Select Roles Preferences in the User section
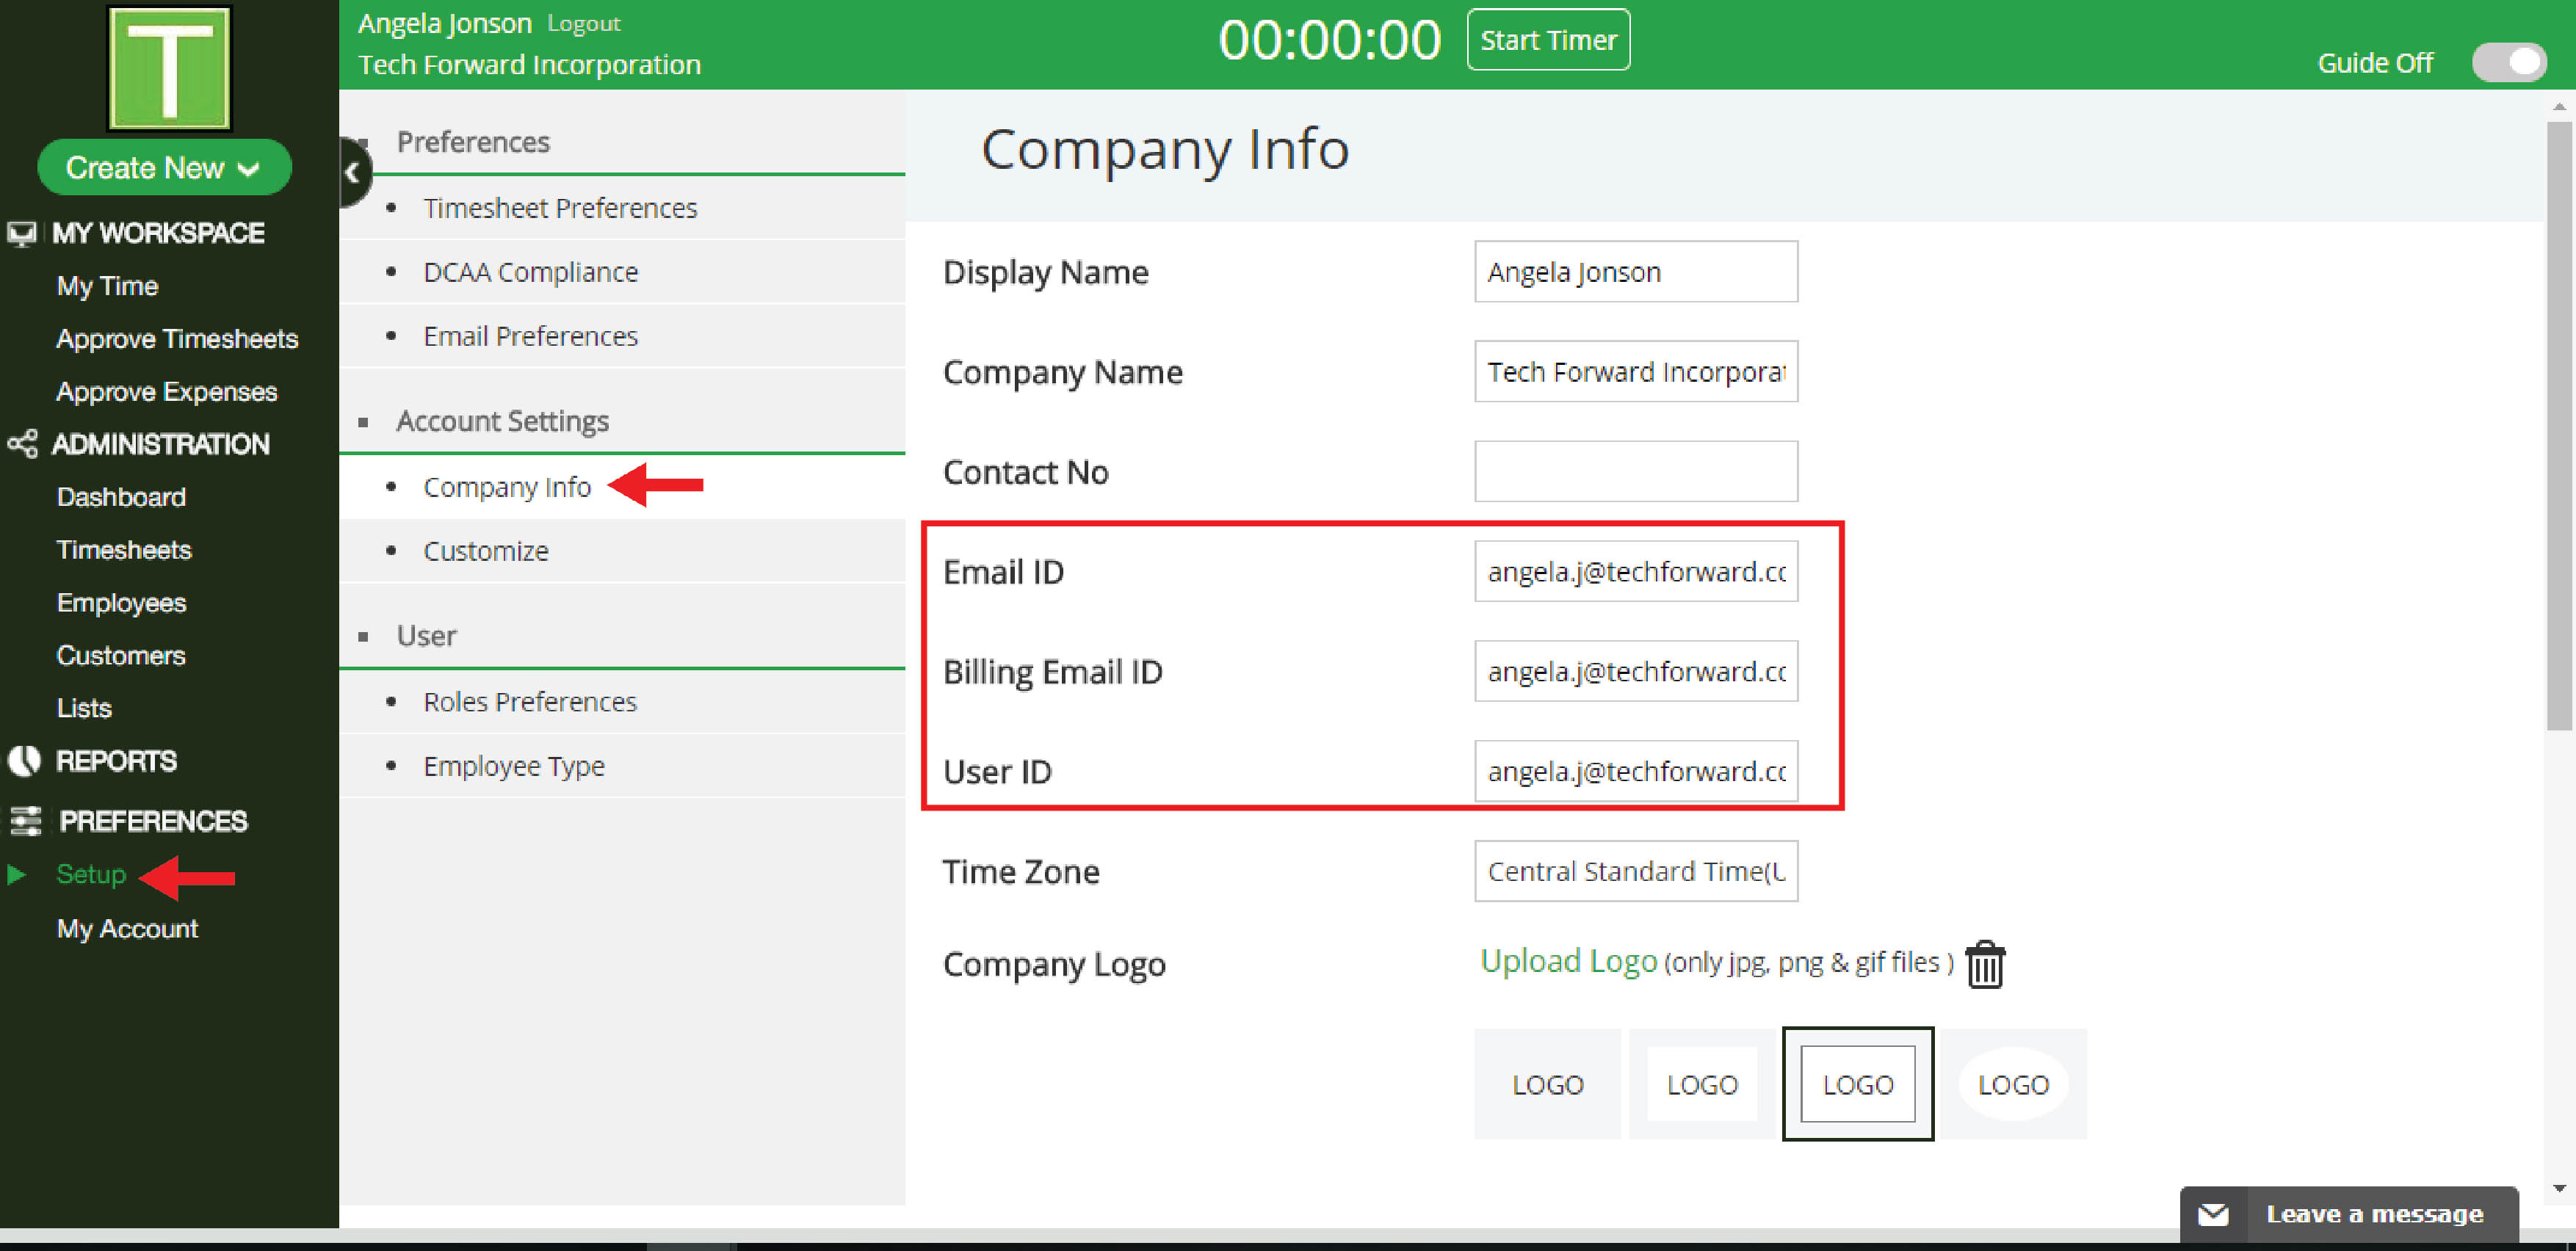 tap(529, 702)
